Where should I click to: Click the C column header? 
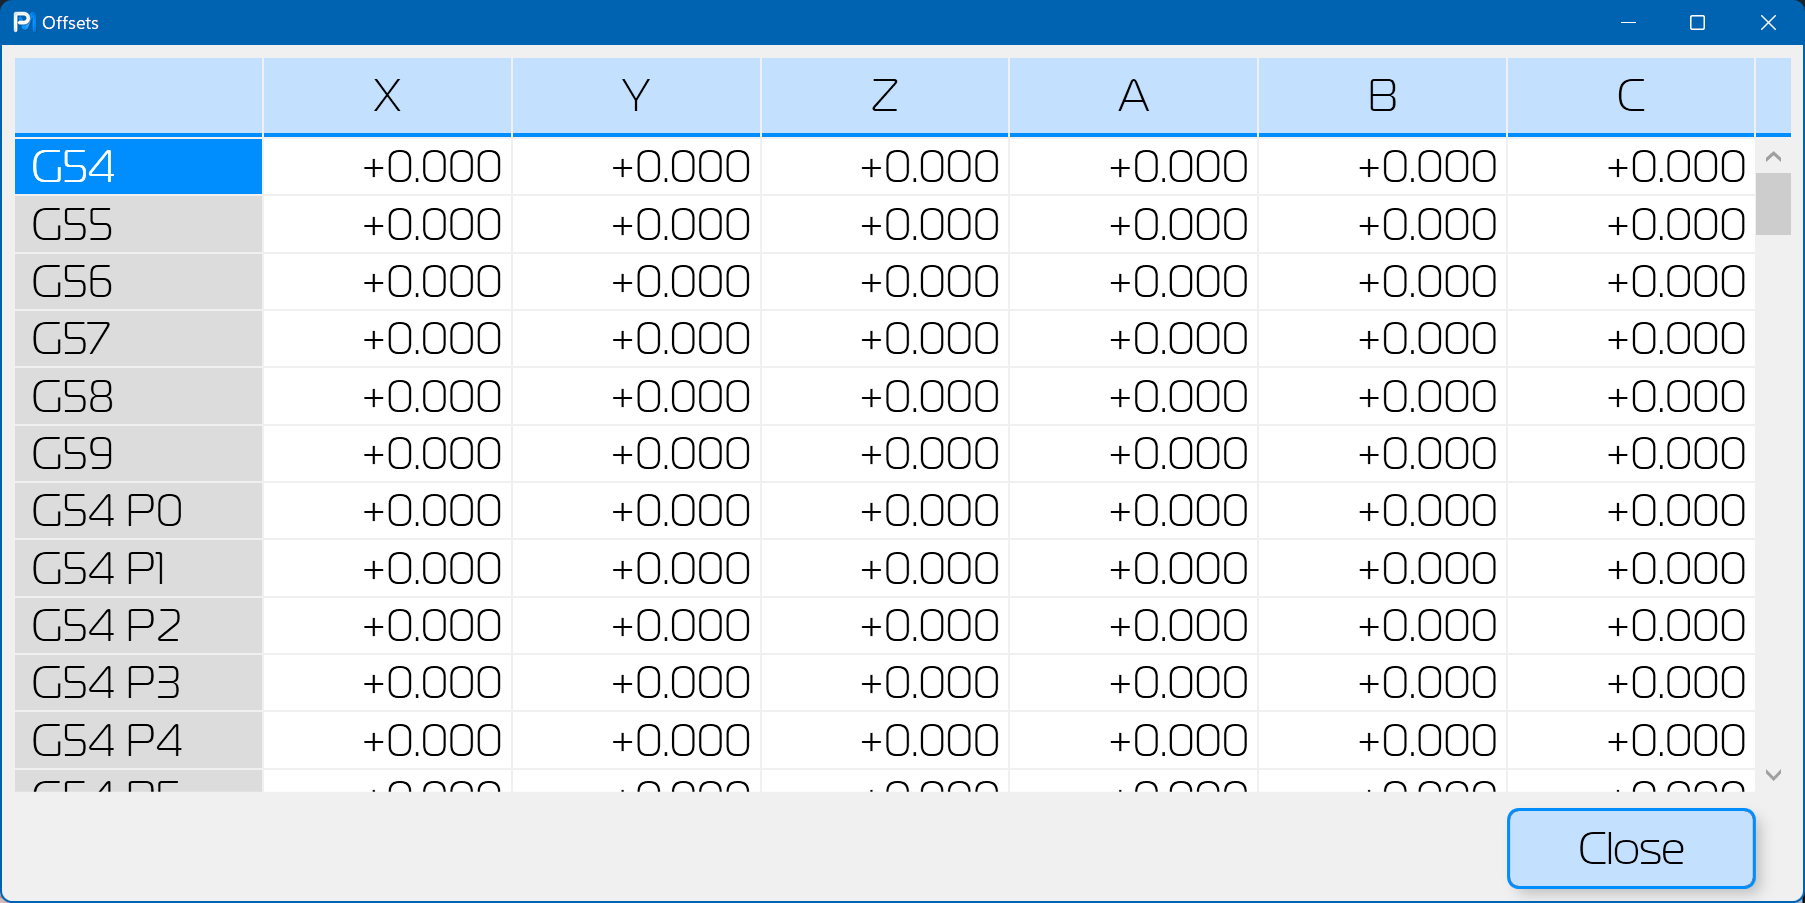(x=1630, y=96)
